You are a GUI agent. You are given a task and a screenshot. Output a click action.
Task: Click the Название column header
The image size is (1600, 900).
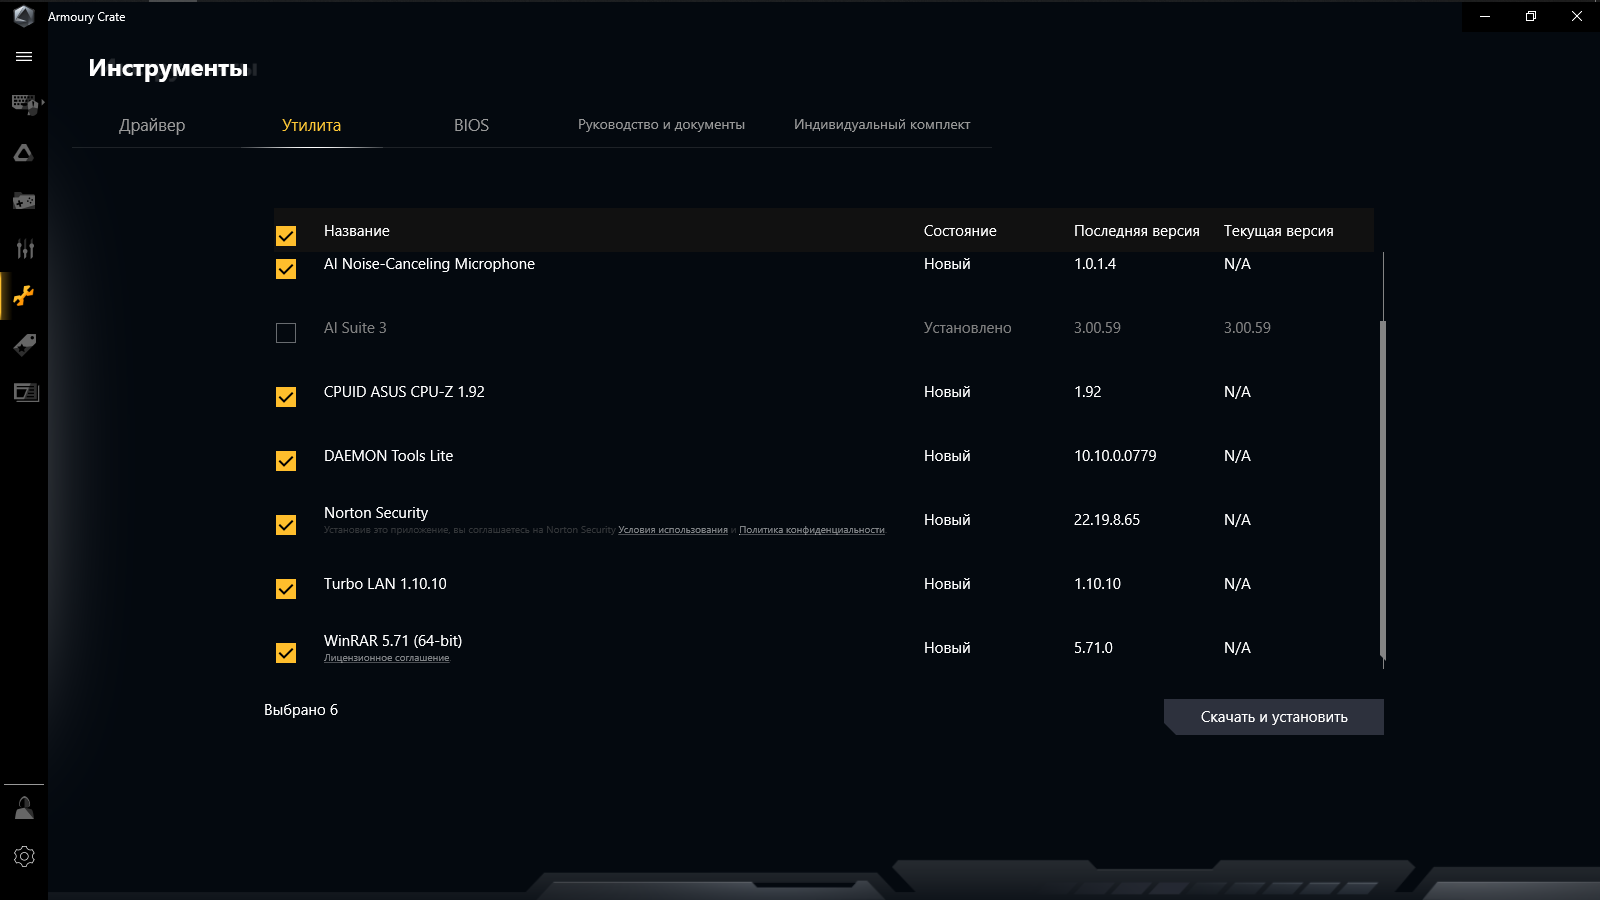[x=357, y=231]
